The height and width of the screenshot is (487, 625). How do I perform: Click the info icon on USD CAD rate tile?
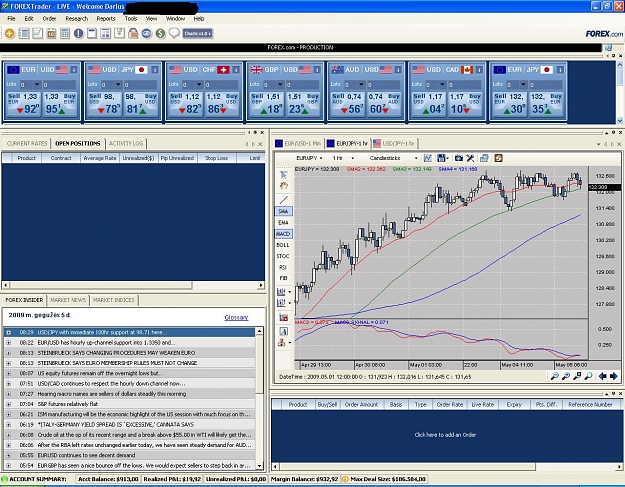(479, 70)
